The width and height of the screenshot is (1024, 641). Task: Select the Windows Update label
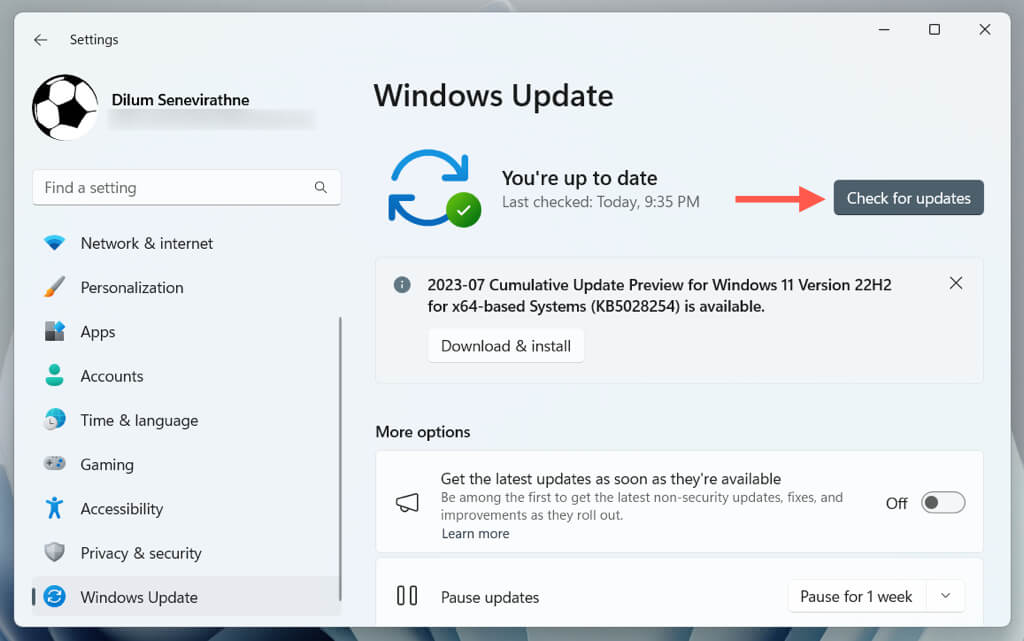(139, 597)
